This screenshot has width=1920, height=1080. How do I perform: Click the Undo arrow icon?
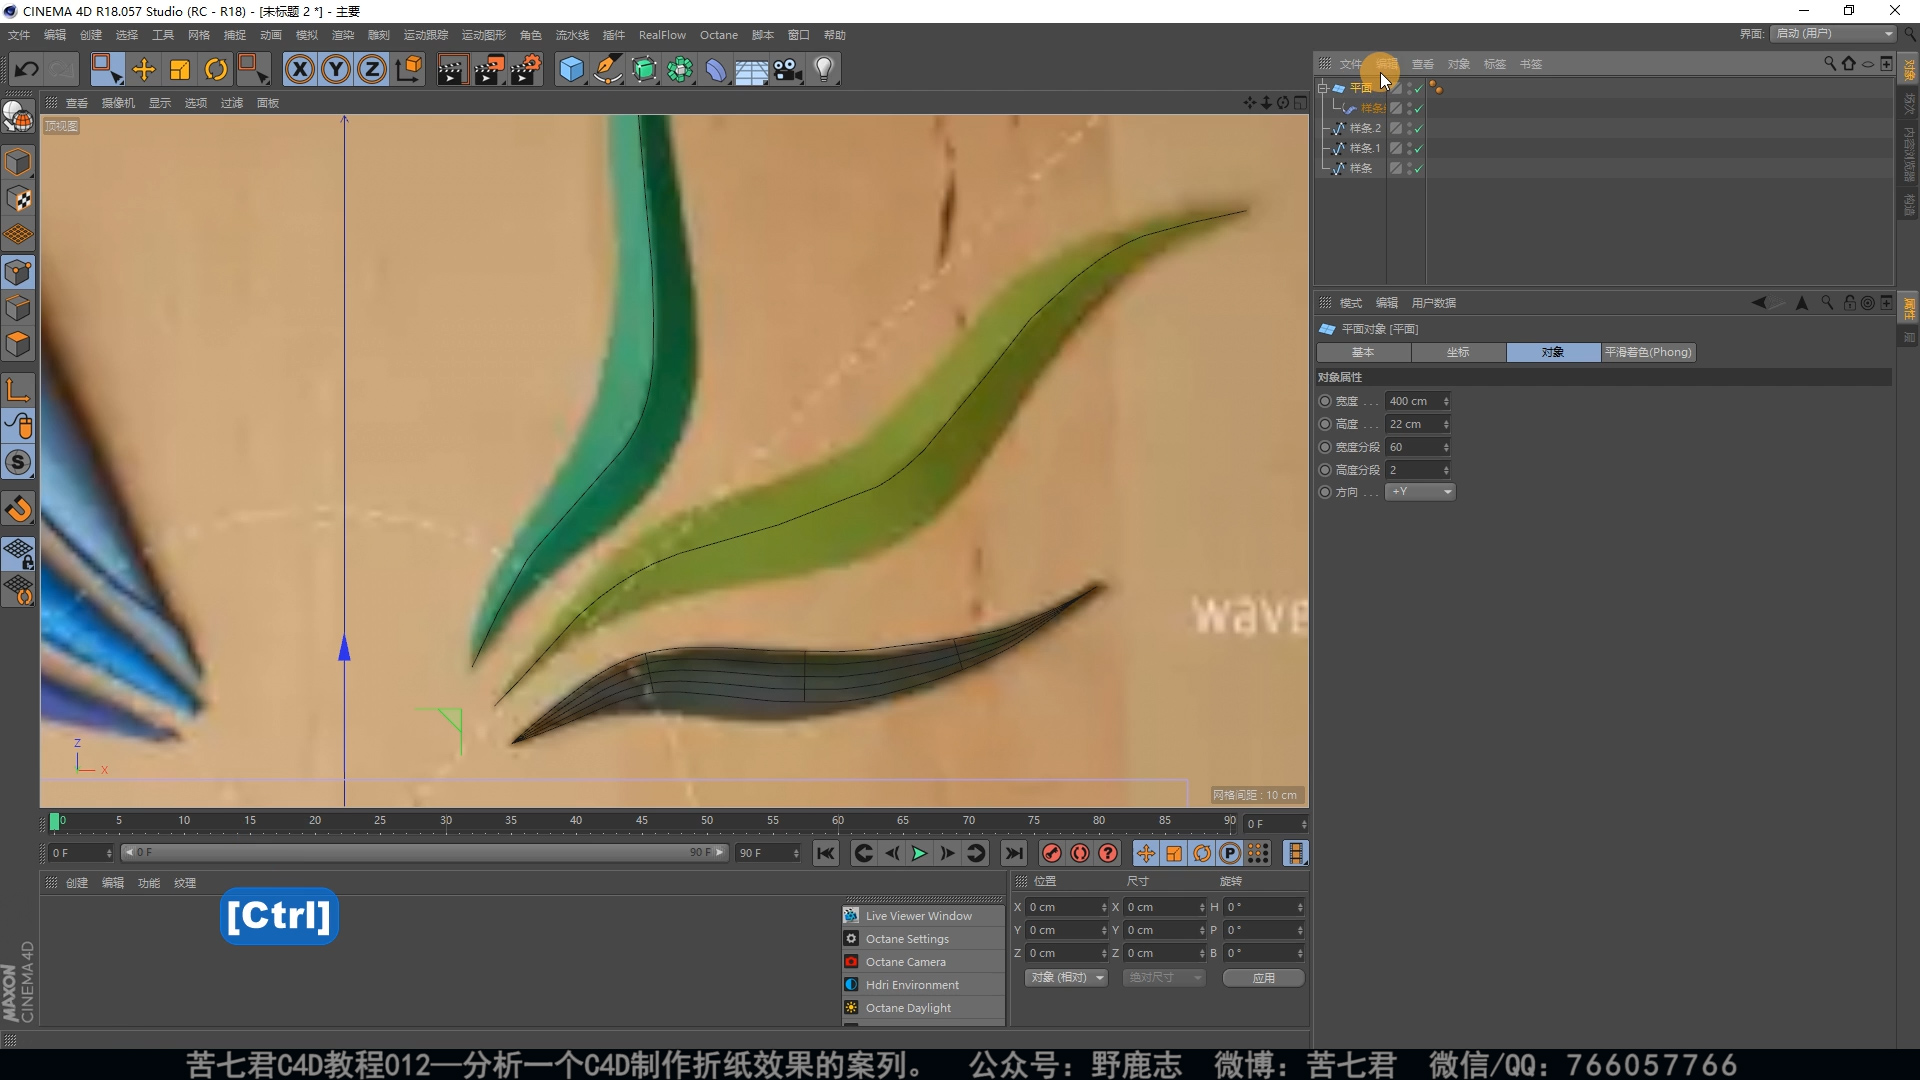coord(27,69)
